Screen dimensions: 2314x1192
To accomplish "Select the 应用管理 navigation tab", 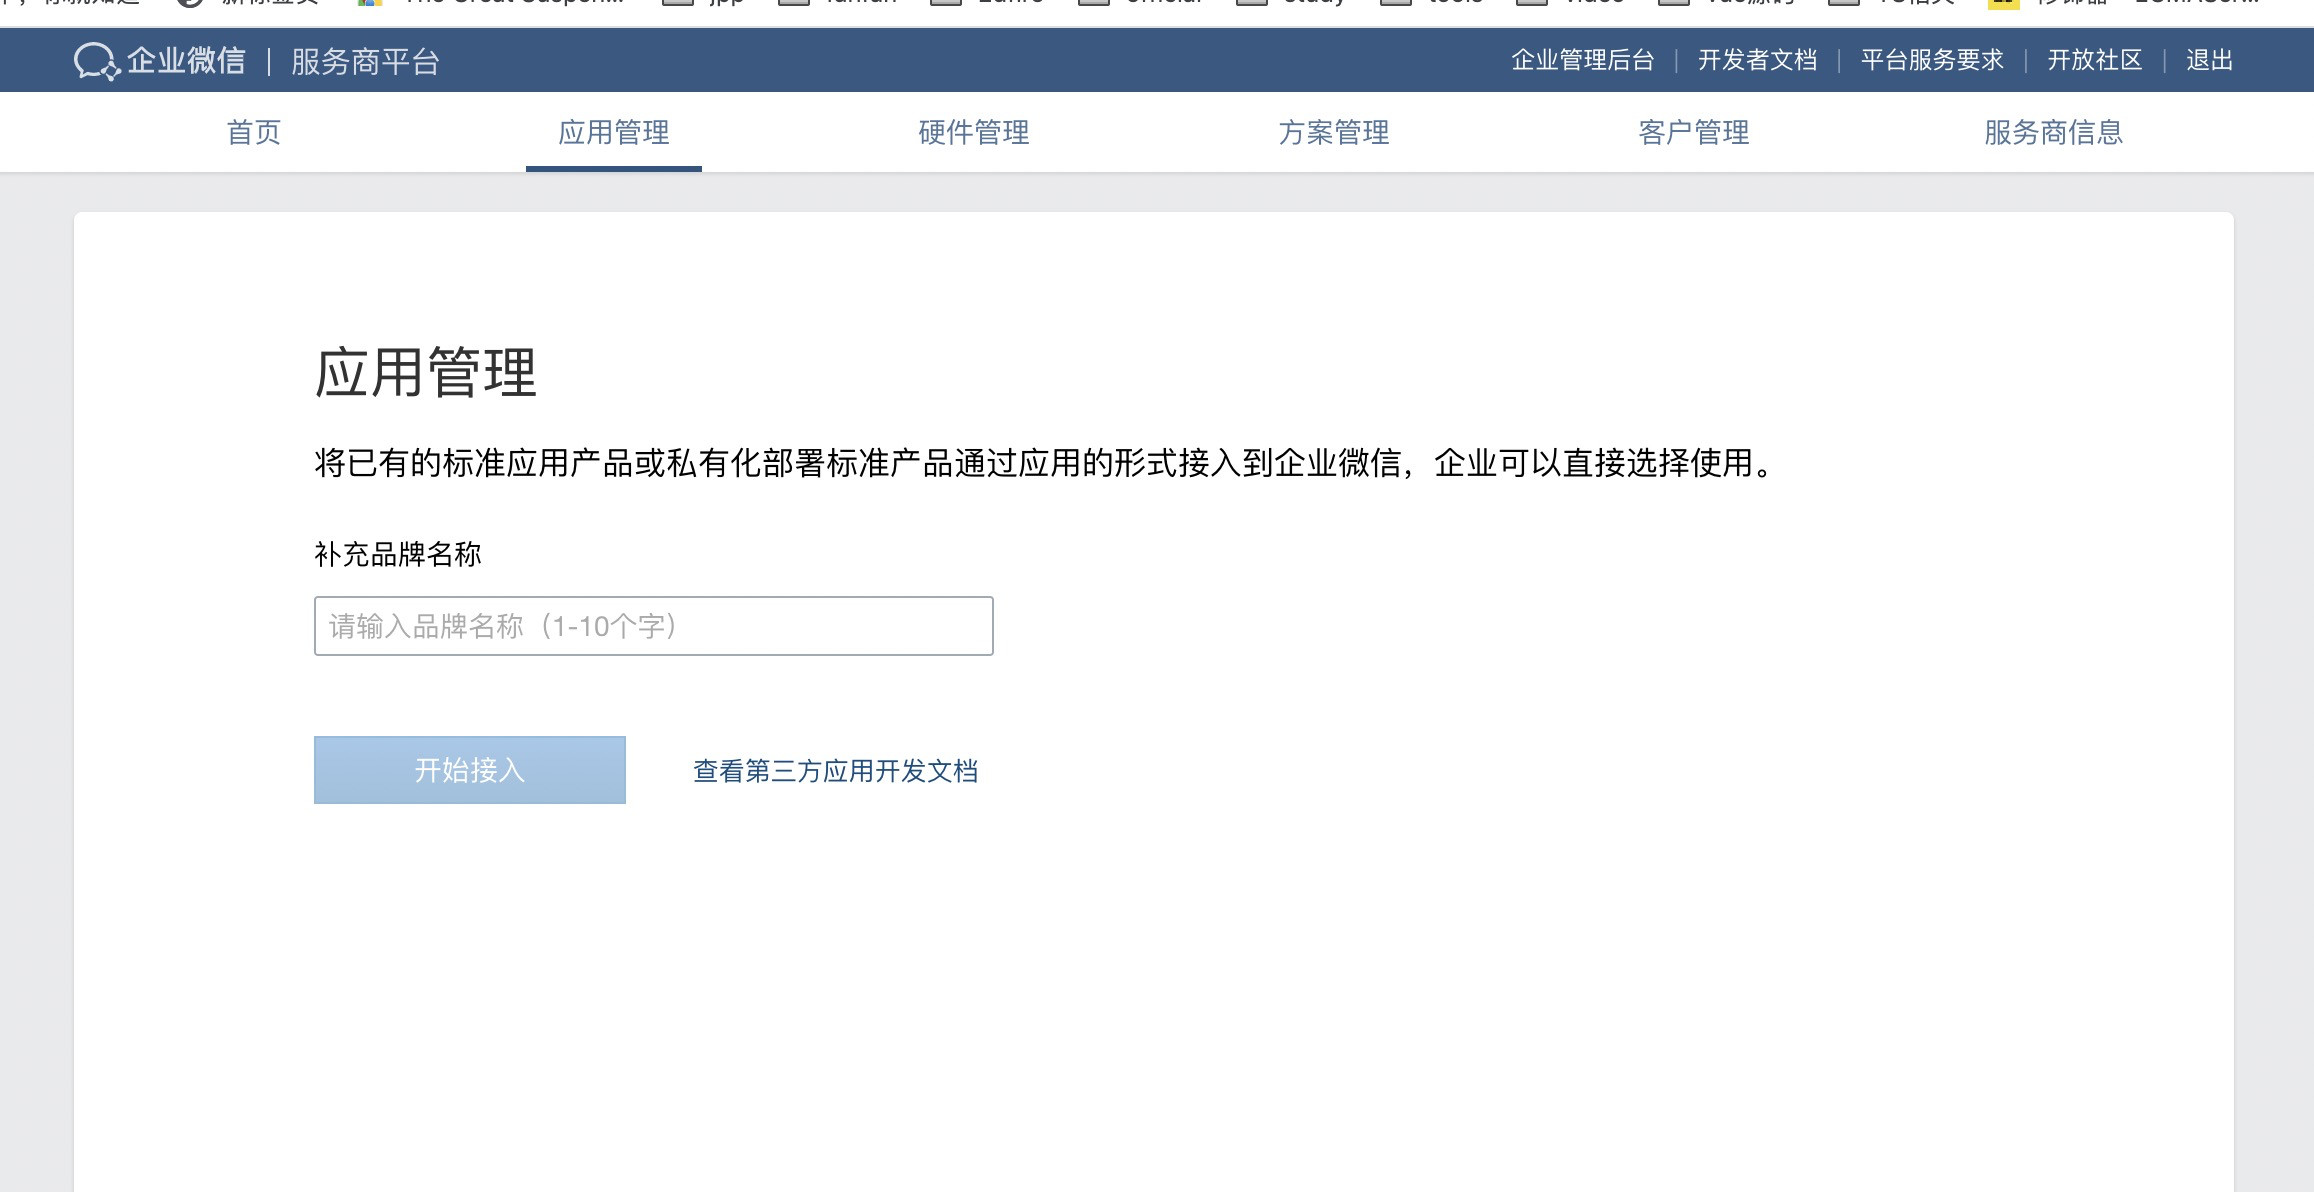I will tap(614, 132).
